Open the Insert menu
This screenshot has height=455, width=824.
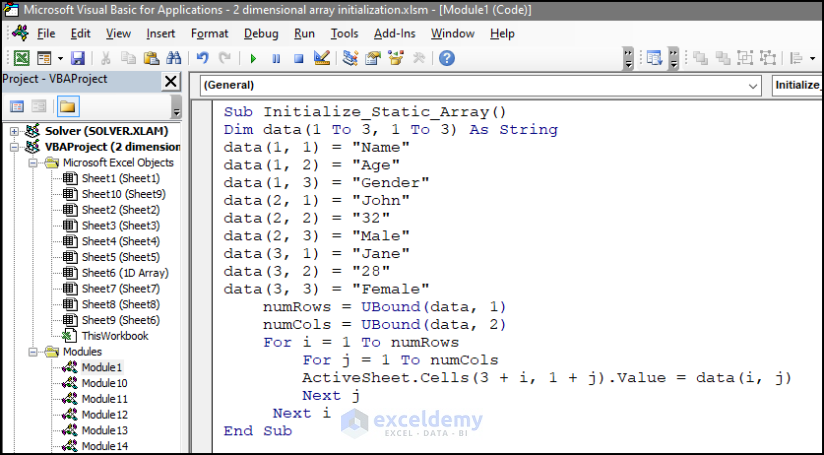click(x=160, y=34)
